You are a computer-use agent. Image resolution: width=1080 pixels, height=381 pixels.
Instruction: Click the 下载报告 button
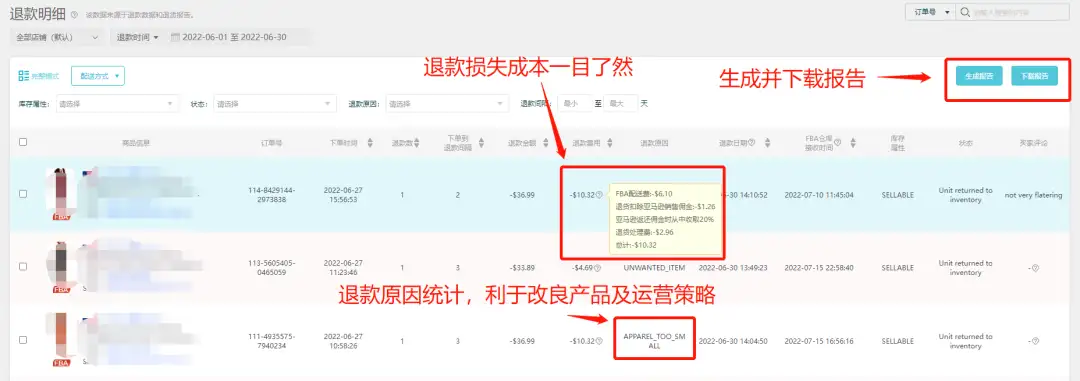(x=1034, y=76)
